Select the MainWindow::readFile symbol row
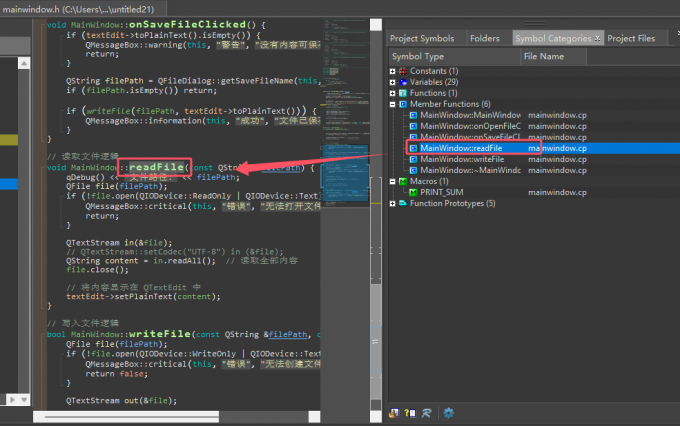This screenshot has height=426, width=680. 533,148
